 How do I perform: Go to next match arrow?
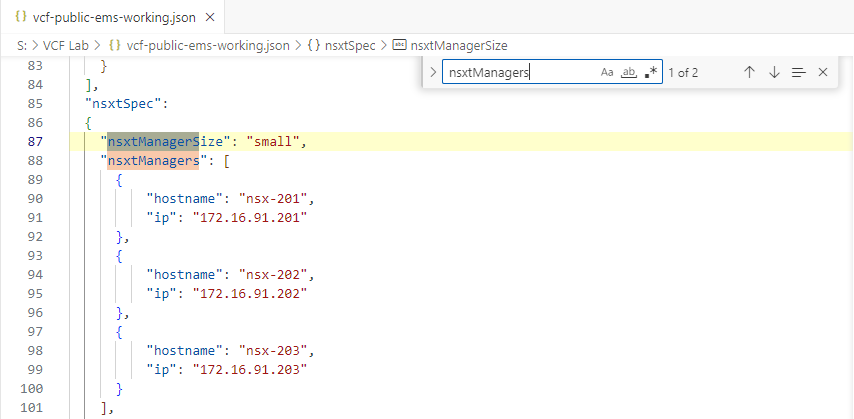(x=774, y=73)
